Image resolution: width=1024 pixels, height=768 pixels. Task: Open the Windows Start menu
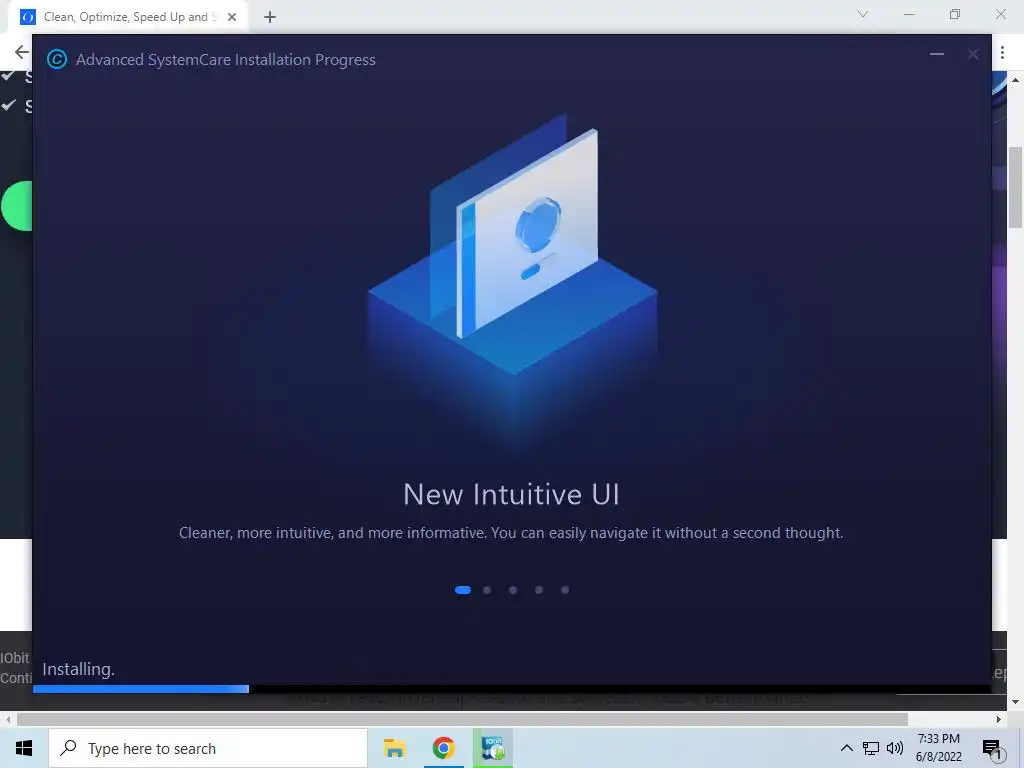[24, 748]
